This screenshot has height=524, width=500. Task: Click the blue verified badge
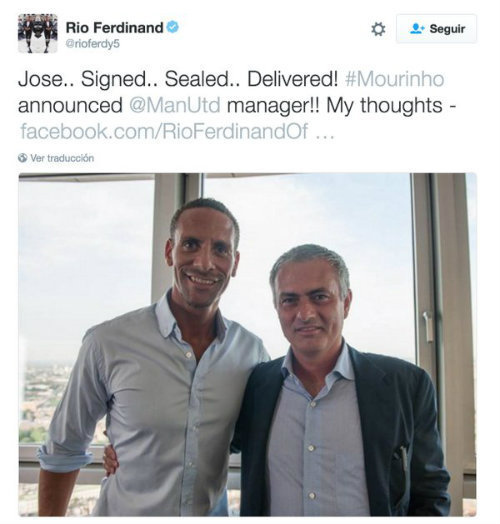coord(172,27)
